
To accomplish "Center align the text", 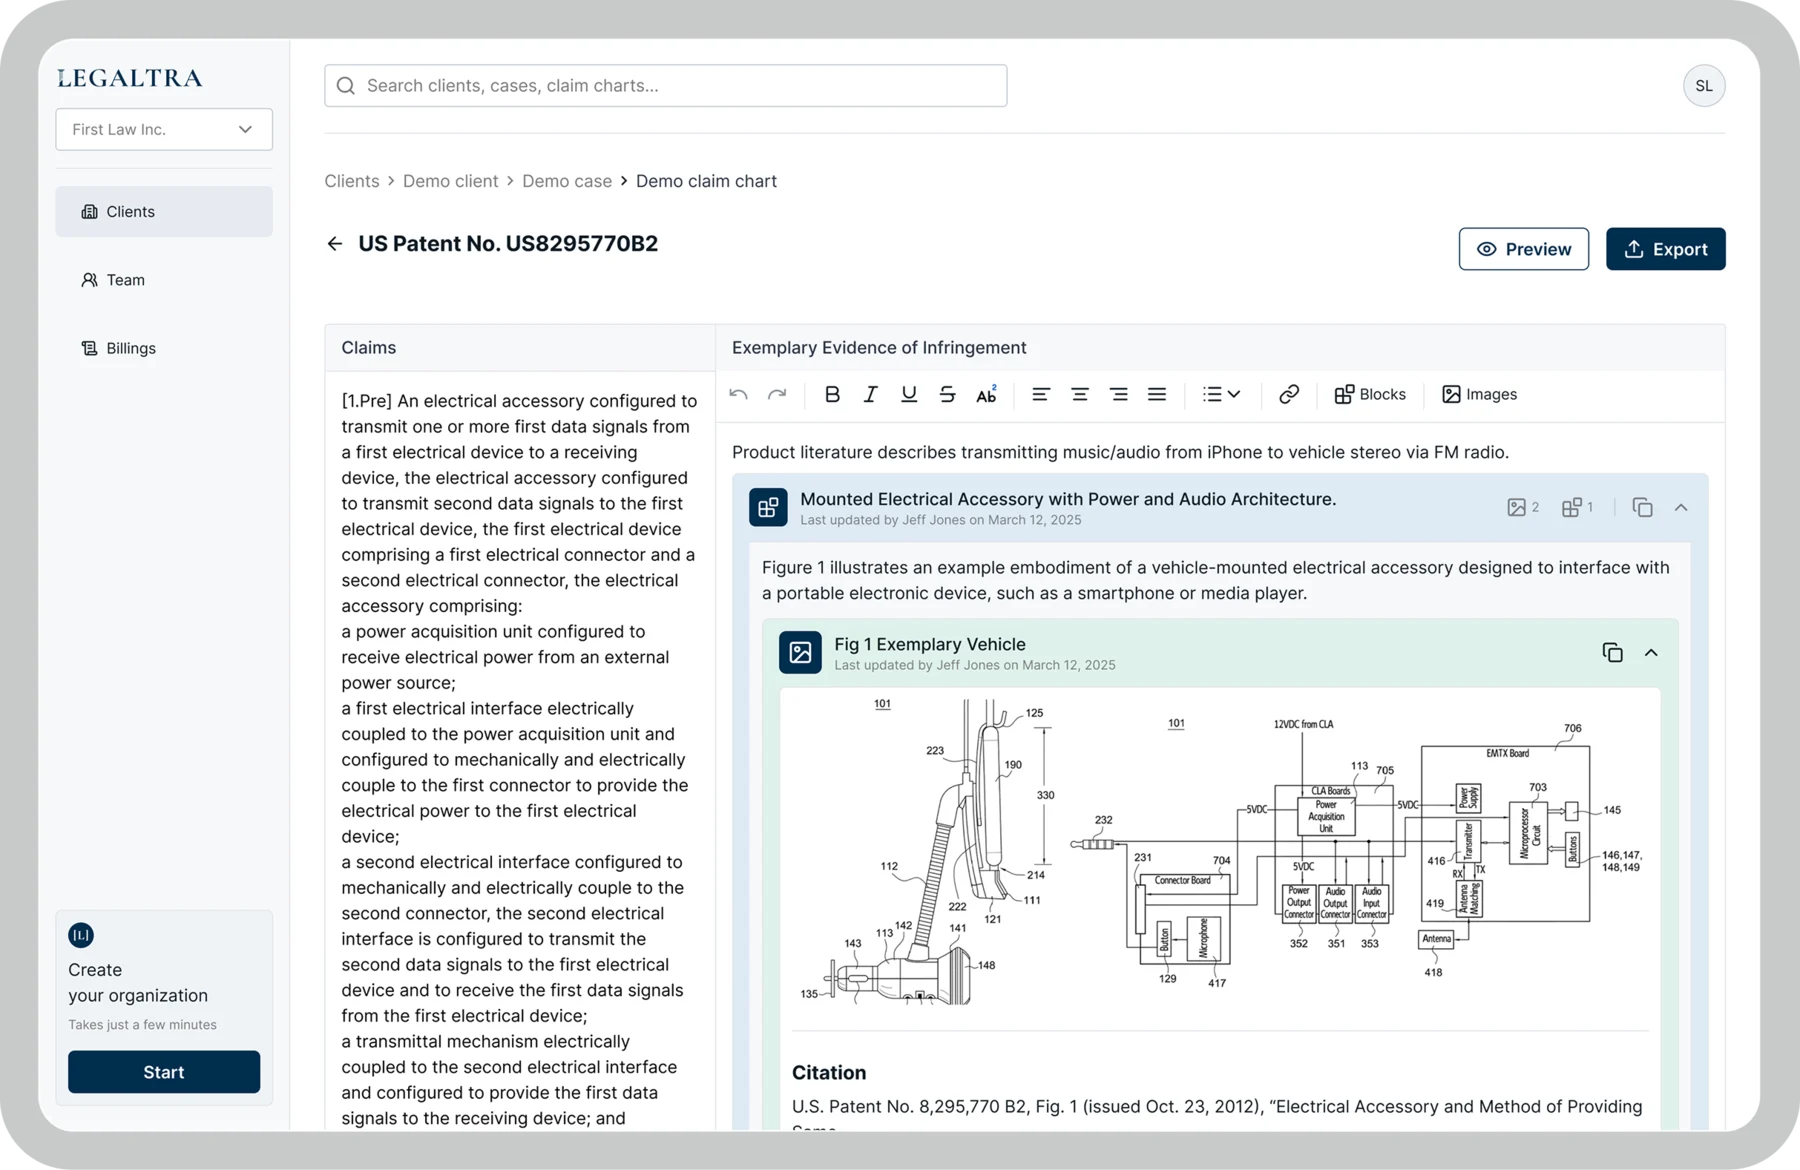I will (1080, 394).
